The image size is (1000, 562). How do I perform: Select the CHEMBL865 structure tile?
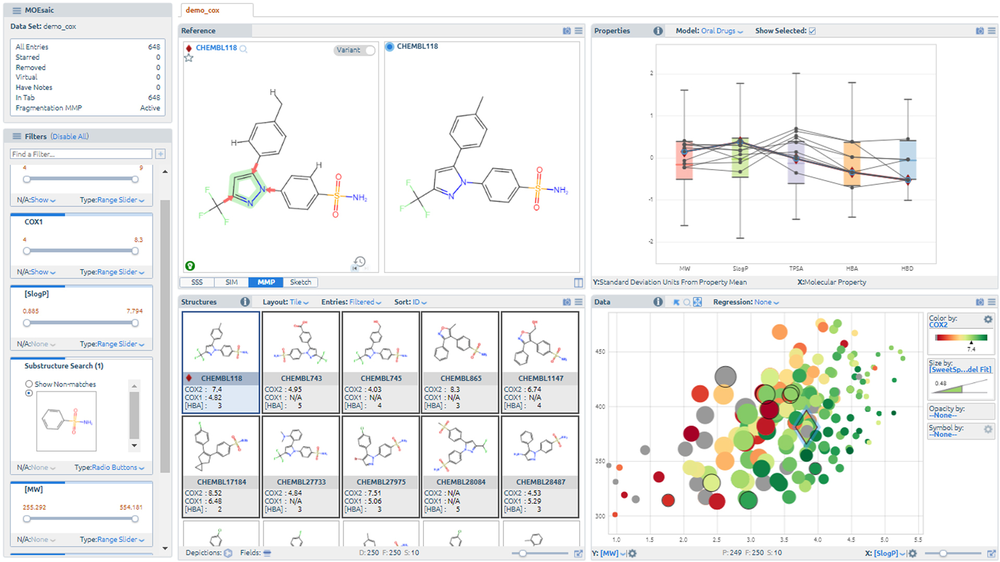[x=460, y=362]
